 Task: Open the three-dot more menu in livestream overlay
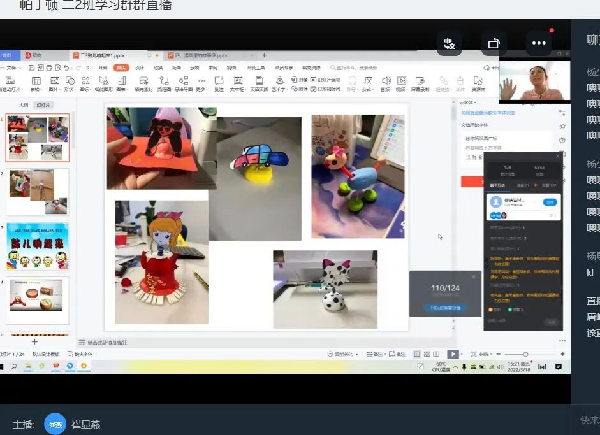pos(539,43)
